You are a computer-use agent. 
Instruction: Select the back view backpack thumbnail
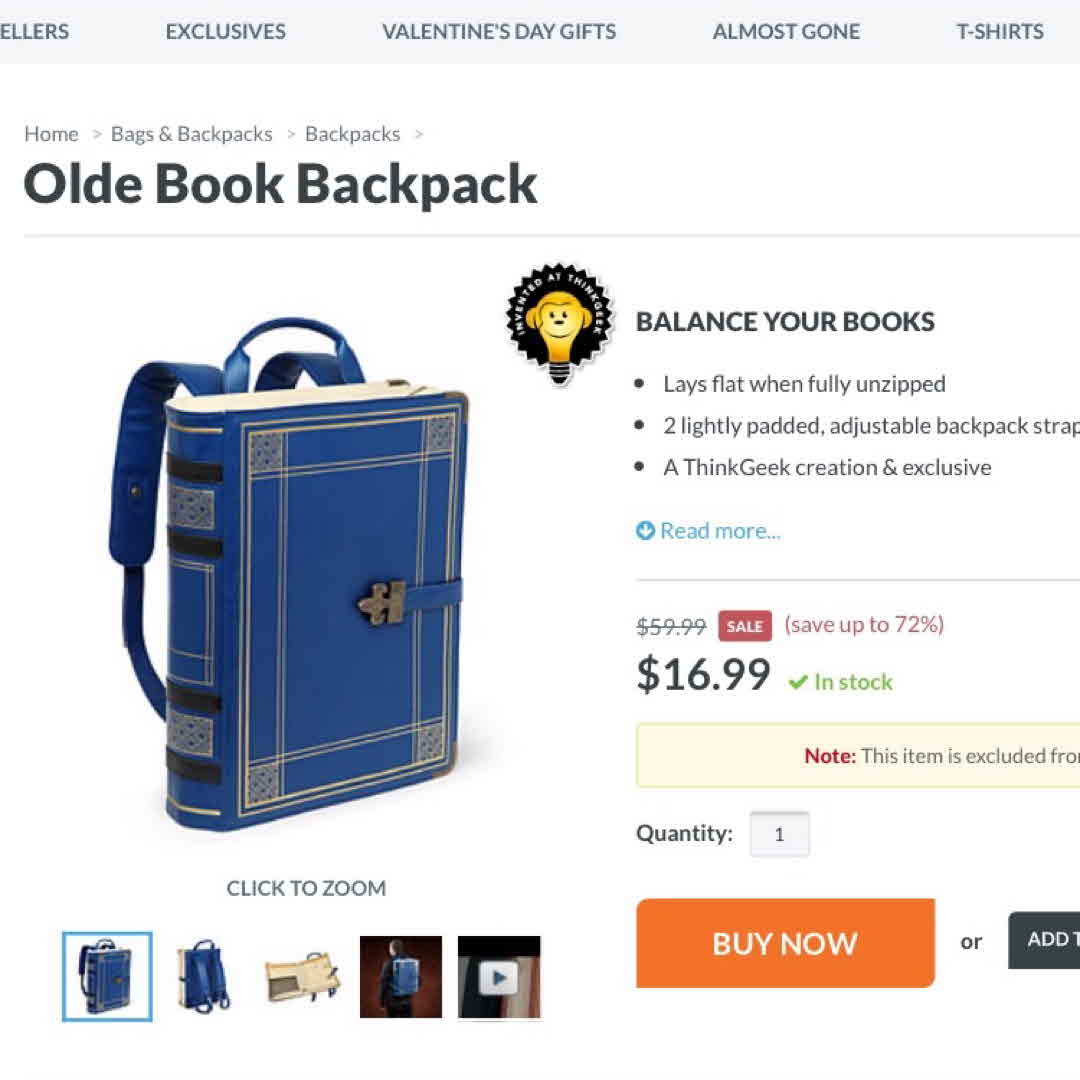[x=202, y=976]
